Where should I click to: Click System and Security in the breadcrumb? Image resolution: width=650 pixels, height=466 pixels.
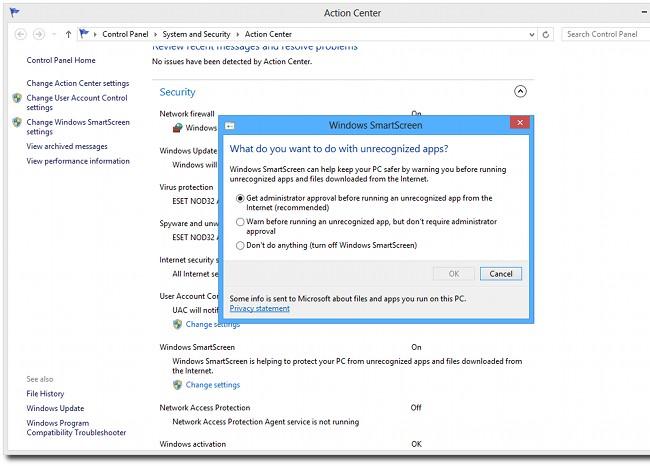pyautogui.click(x=196, y=34)
